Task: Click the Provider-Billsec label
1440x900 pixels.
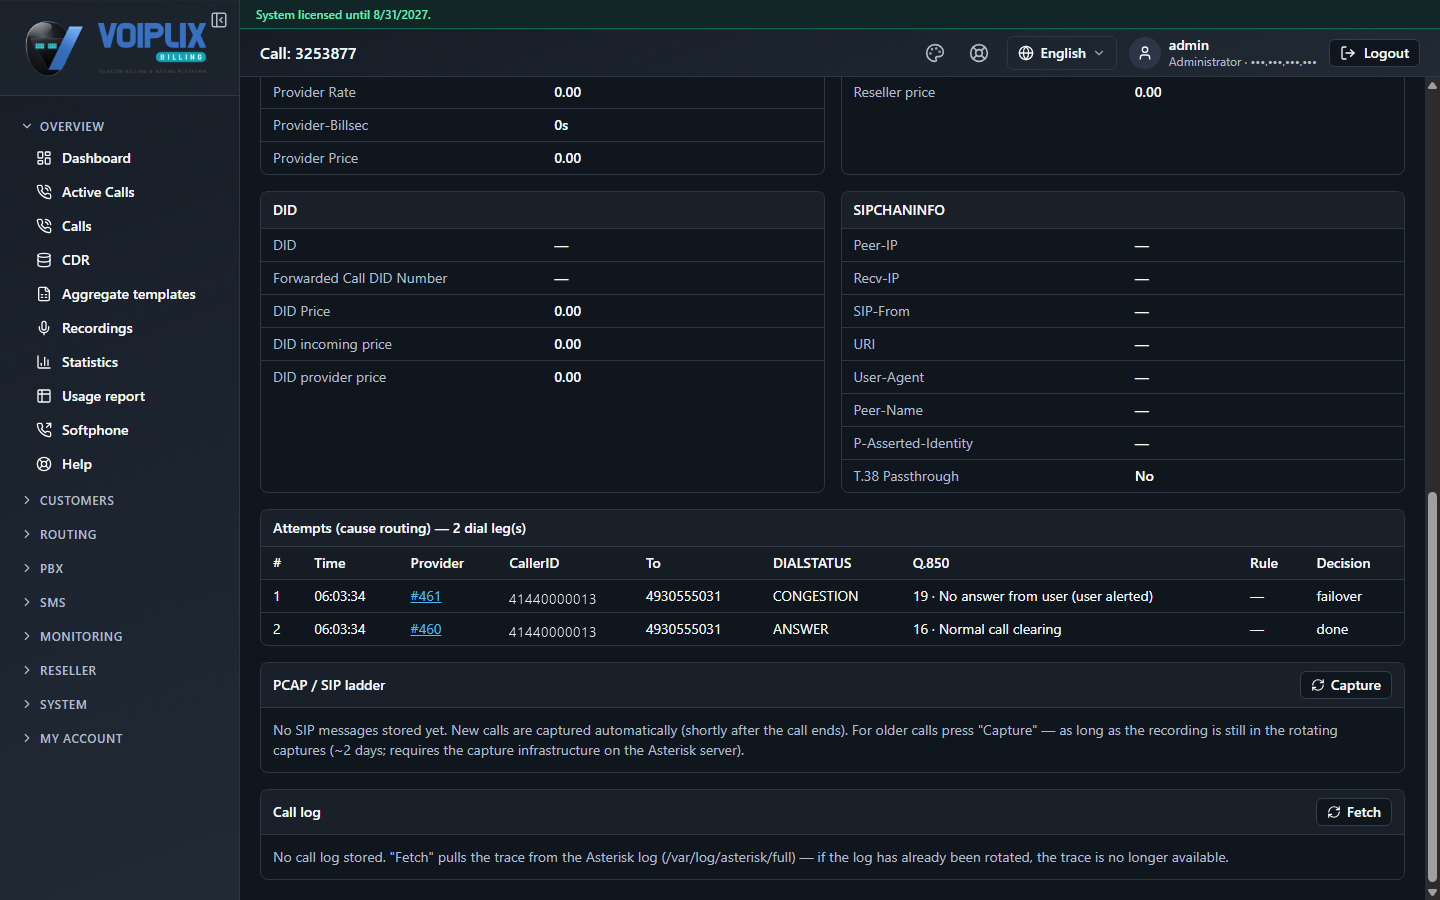Action: click(x=320, y=125)
